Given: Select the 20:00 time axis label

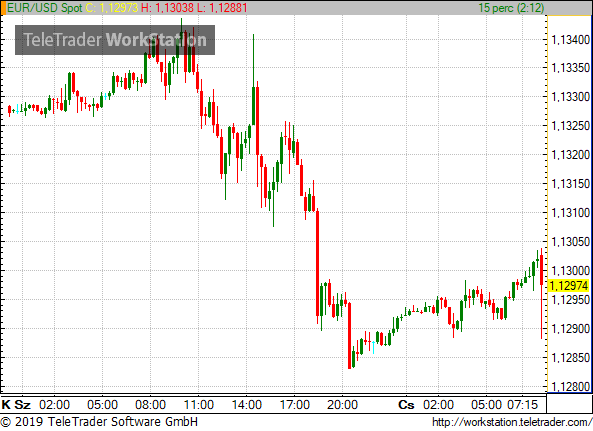Looking at the screenshot, I should coord(342,405).
